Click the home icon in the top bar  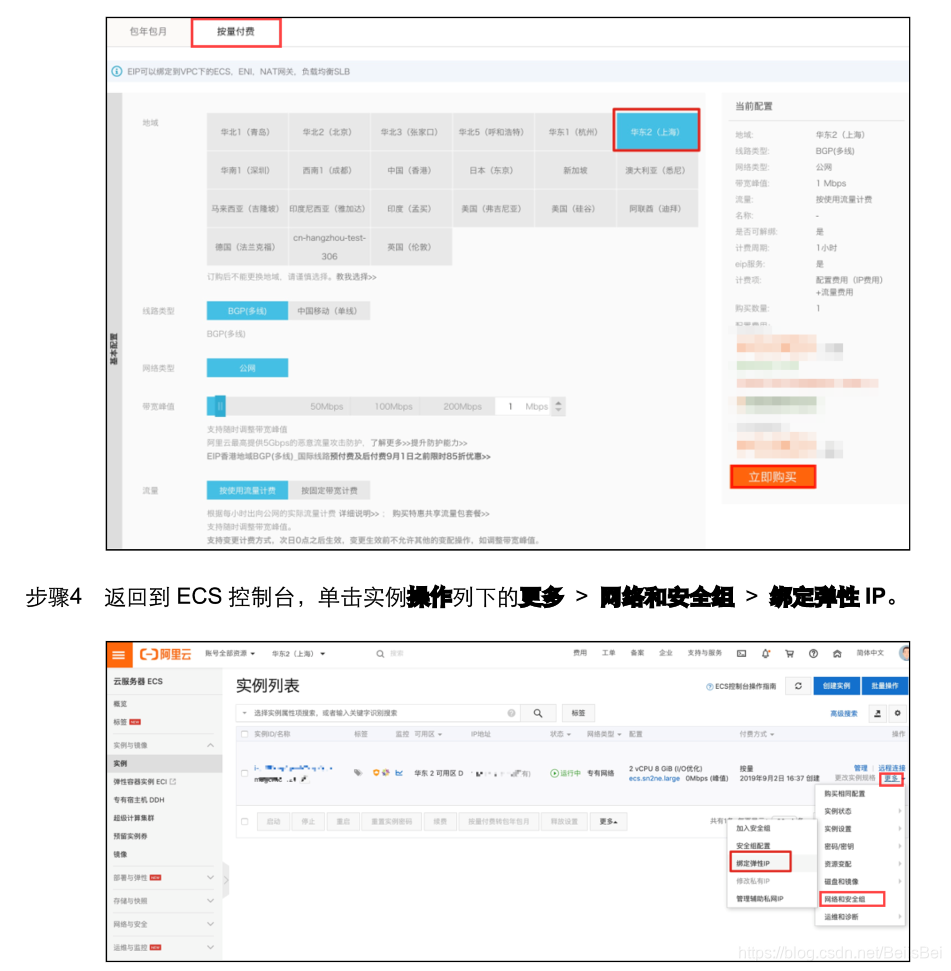pos(837,653)
